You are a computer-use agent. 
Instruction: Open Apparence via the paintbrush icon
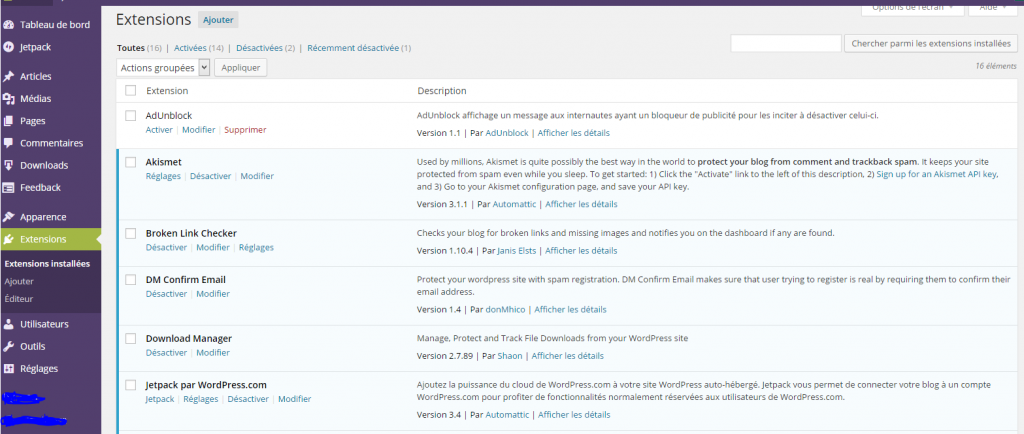[x=9, y=217]
